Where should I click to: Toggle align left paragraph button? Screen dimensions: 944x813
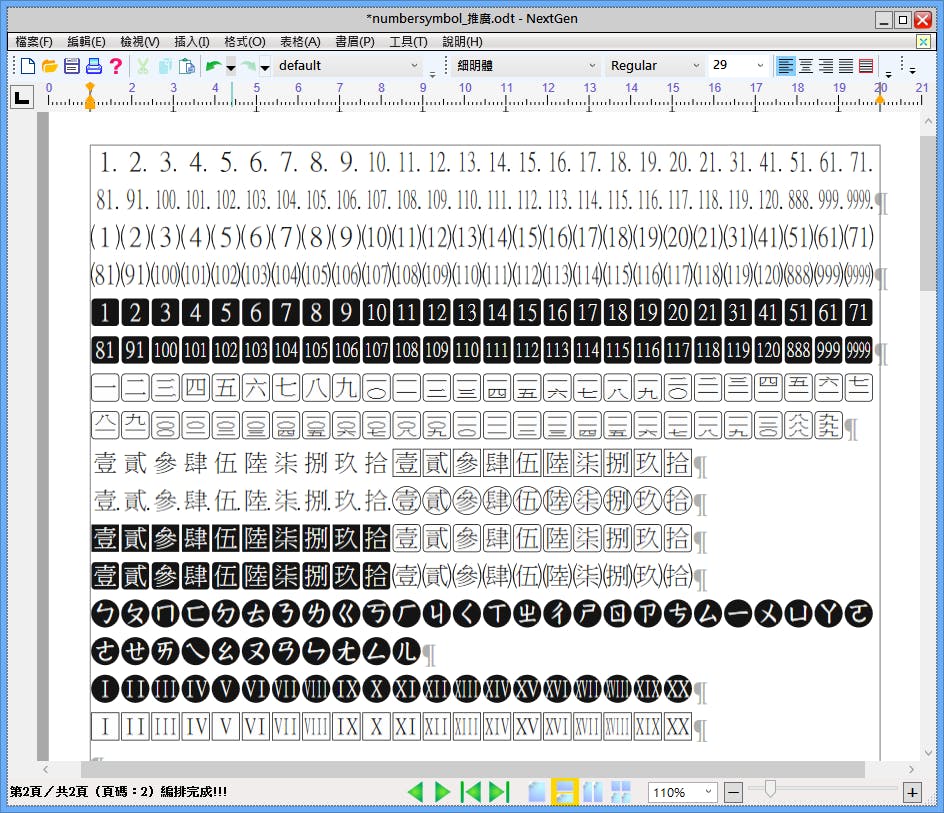coord(786,66)
